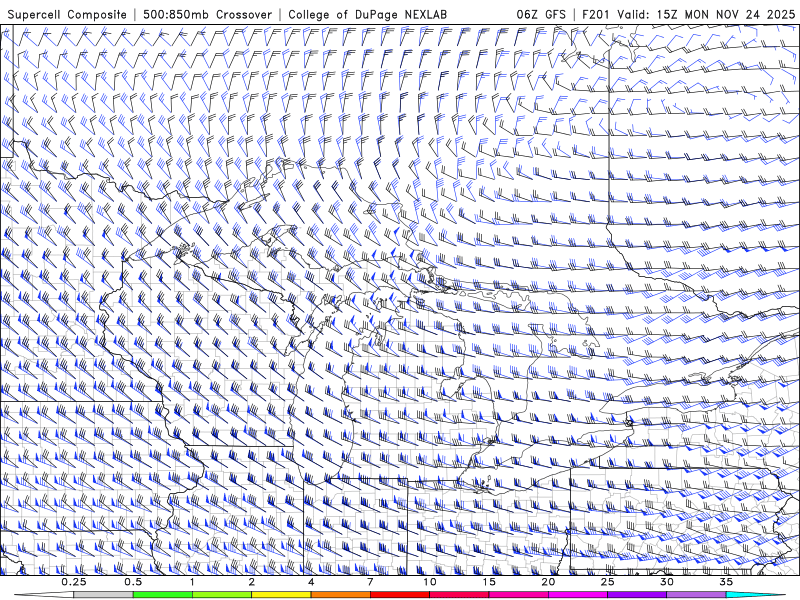The width and height of the screenshot is (800, 600).
Task: Click the cyan above-35 color bar arrow
Action: coord(757,595)
